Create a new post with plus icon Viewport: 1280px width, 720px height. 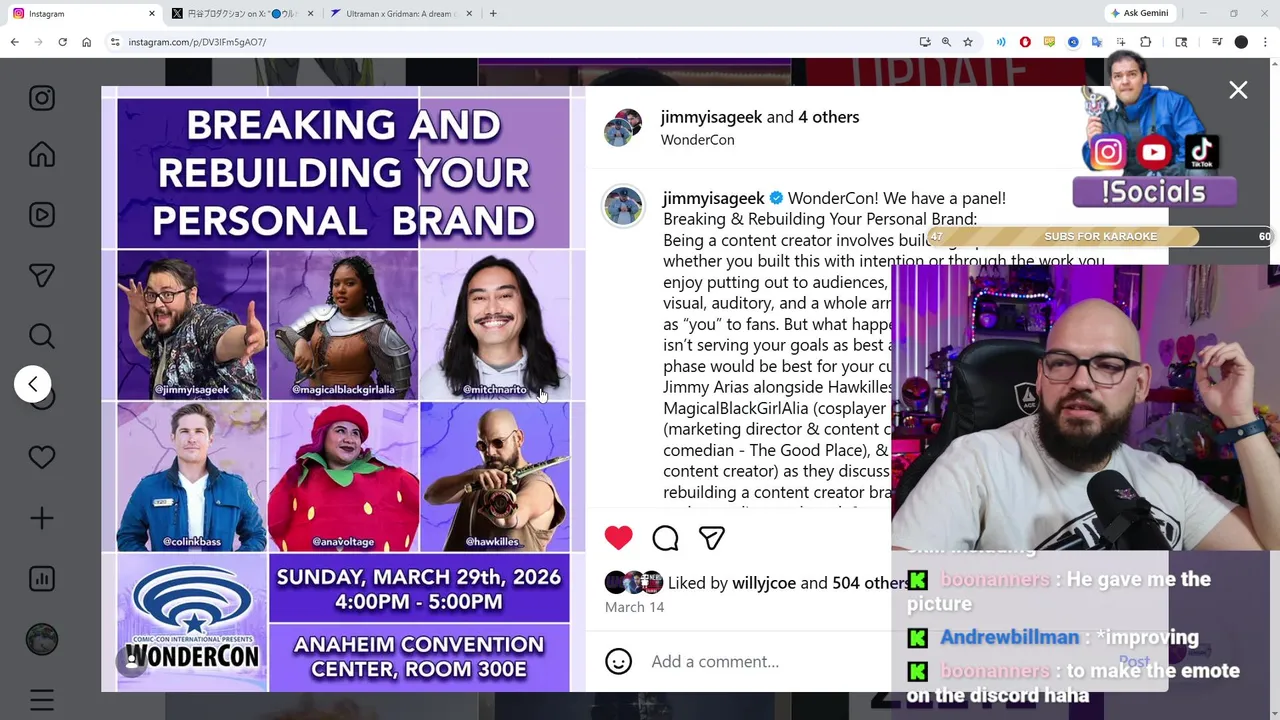[42, 518]
